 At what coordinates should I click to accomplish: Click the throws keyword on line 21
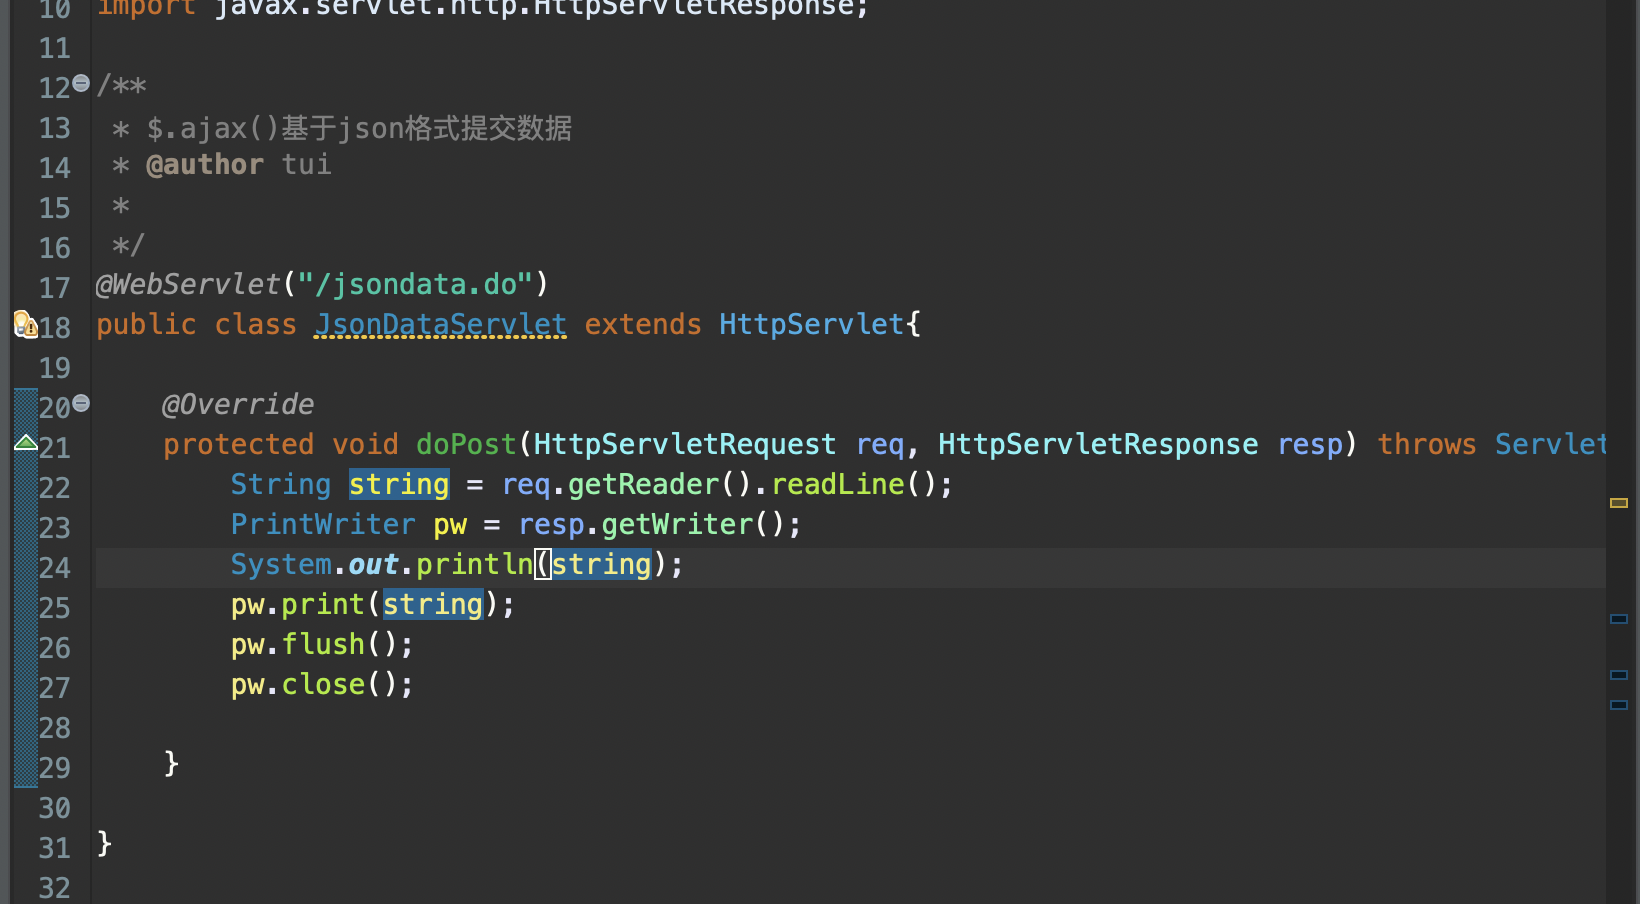pos(1426,444)
